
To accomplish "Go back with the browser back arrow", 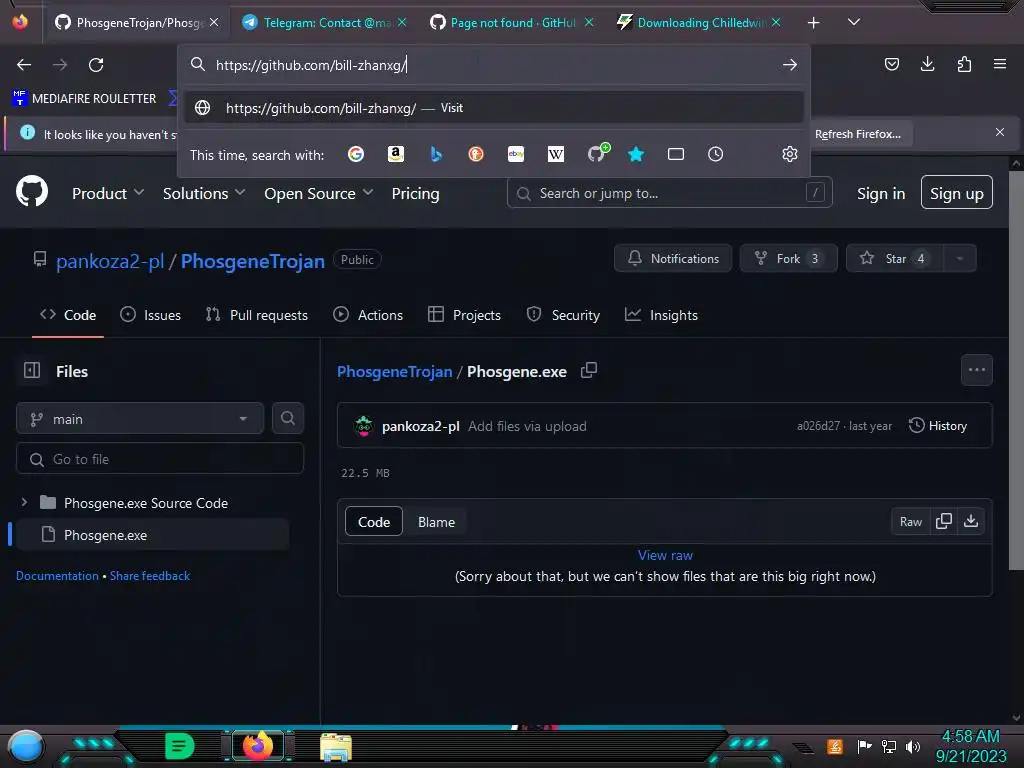I will 24,65.
